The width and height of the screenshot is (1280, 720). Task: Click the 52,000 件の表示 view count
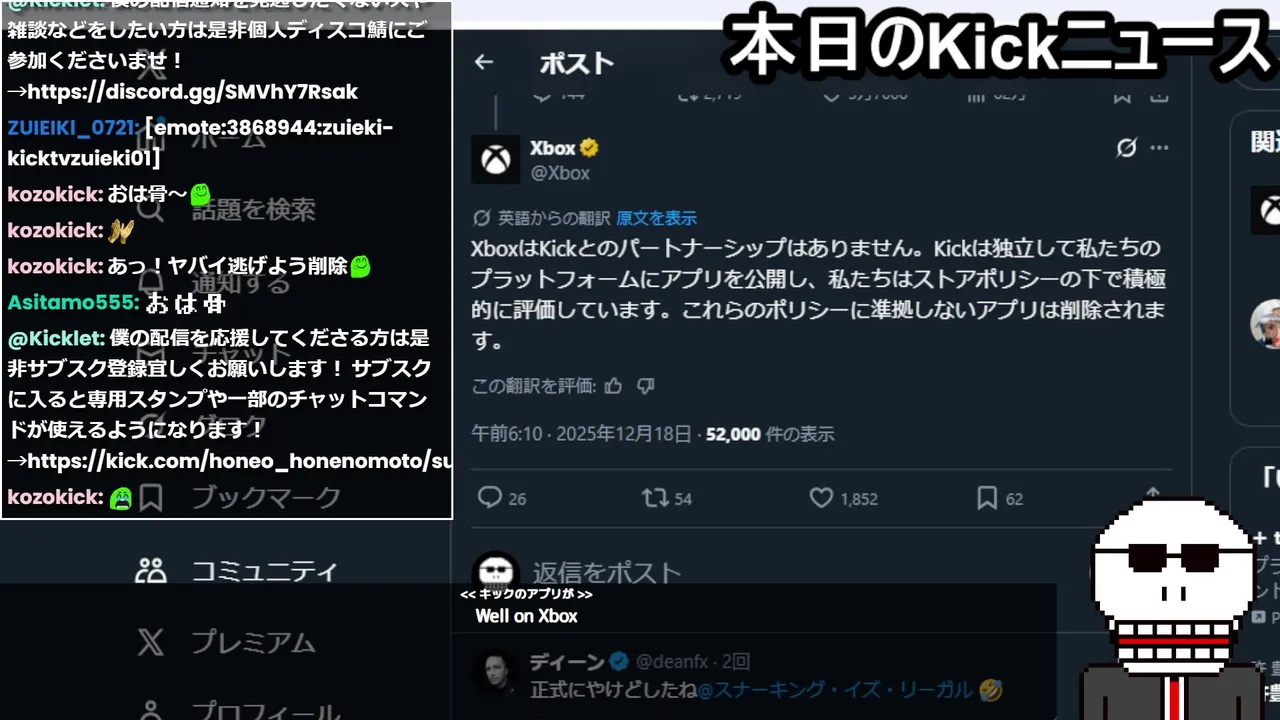tap(770, 434)
